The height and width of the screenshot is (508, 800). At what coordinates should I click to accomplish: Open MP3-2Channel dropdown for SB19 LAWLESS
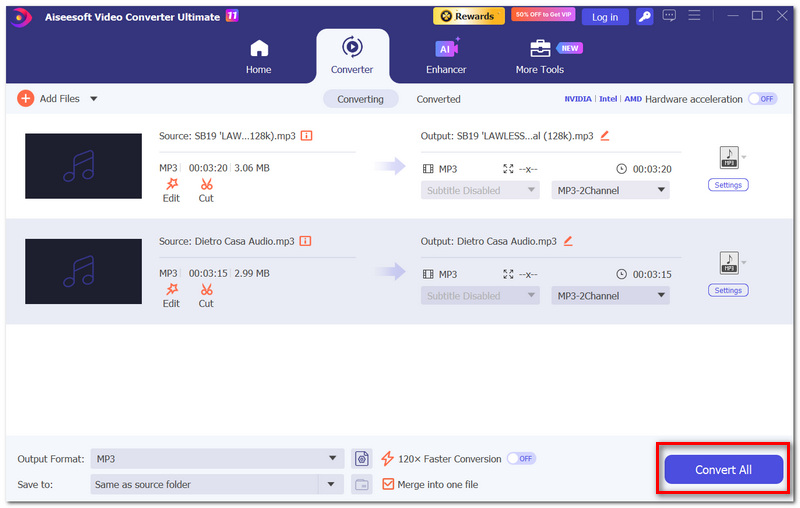pyautogui.click(x=611, y=190)
